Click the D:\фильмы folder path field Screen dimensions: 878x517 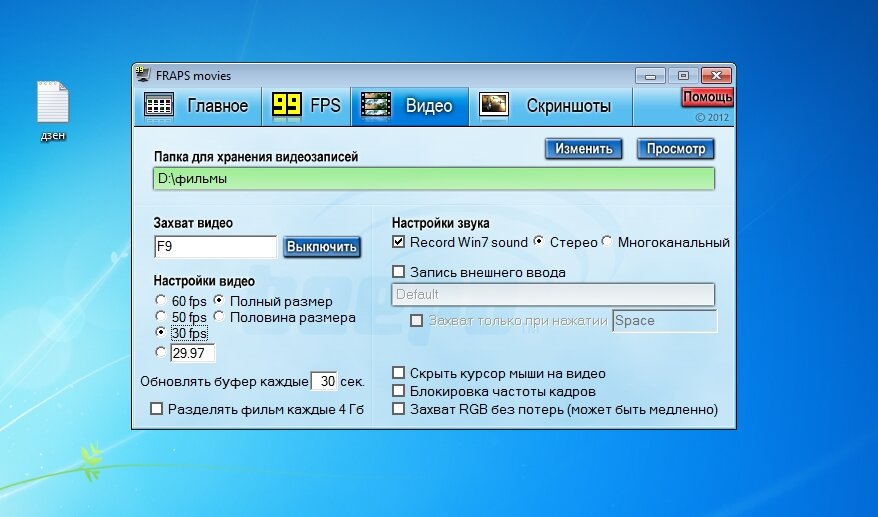[x=434, y=179]
